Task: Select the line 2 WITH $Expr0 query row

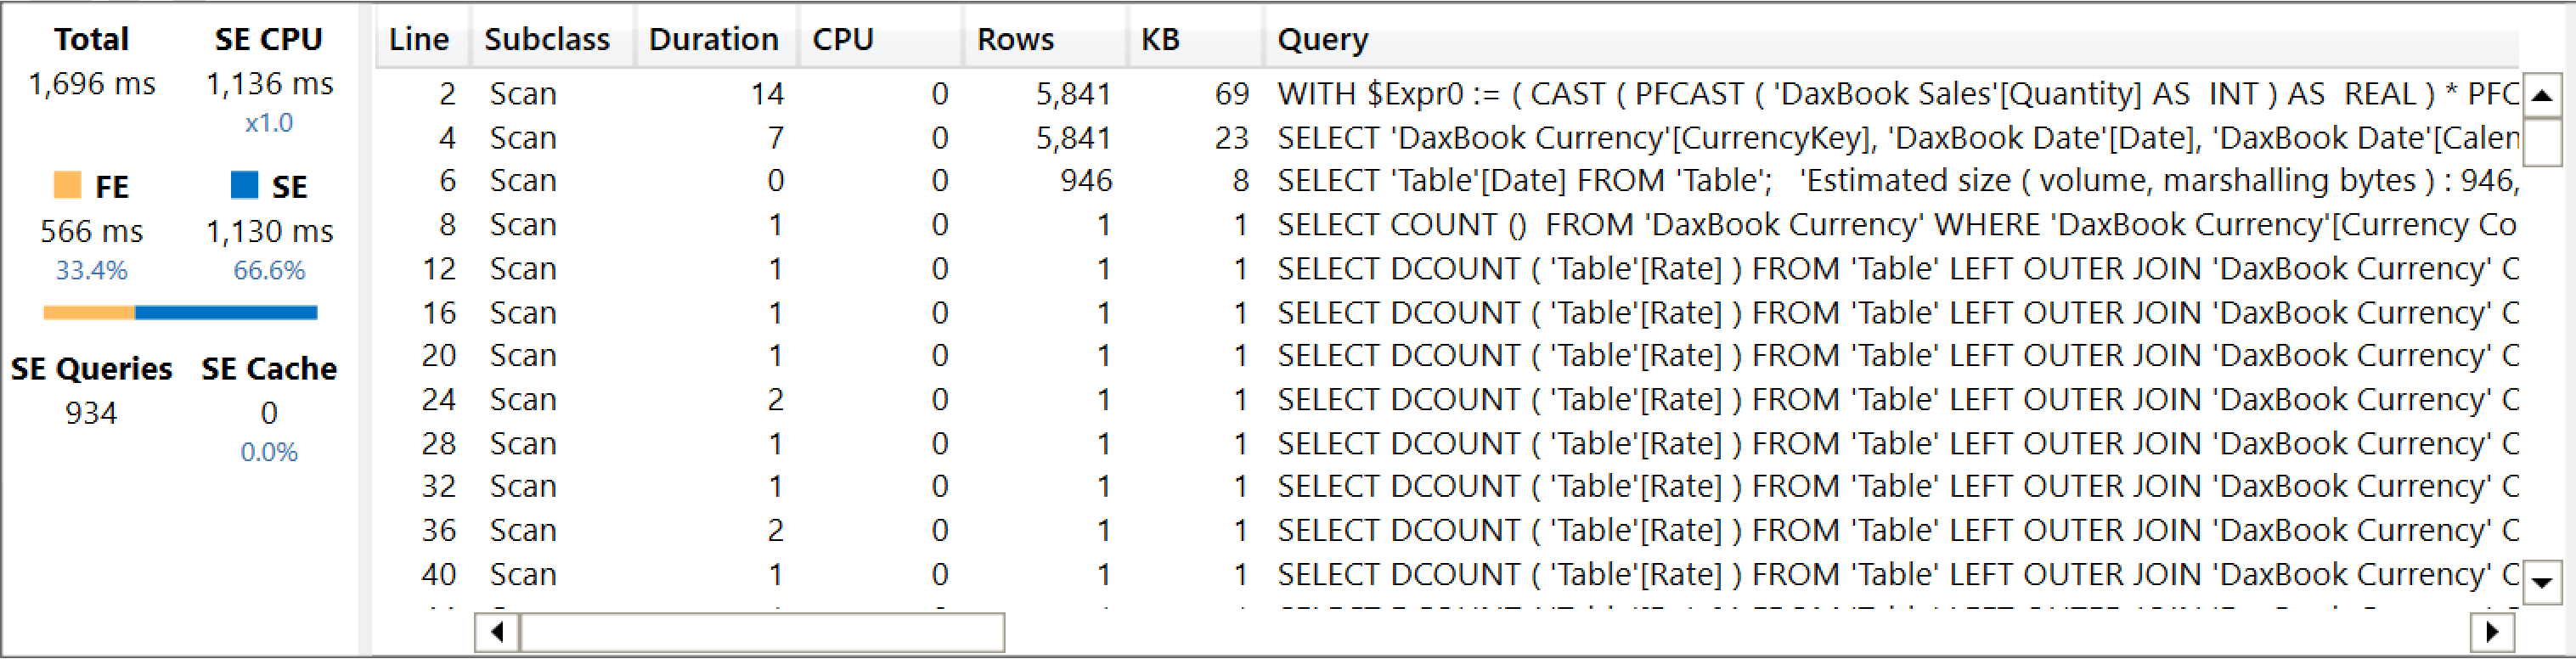Action: pos(1447,94)
